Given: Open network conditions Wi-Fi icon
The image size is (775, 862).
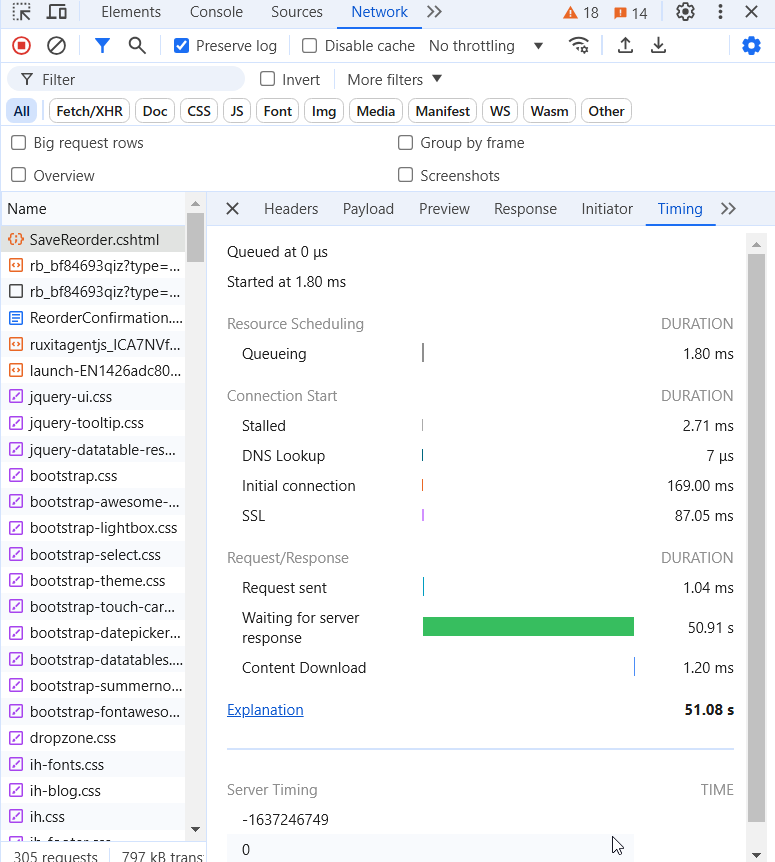Looking at the screenshot, I should (578, 46).
